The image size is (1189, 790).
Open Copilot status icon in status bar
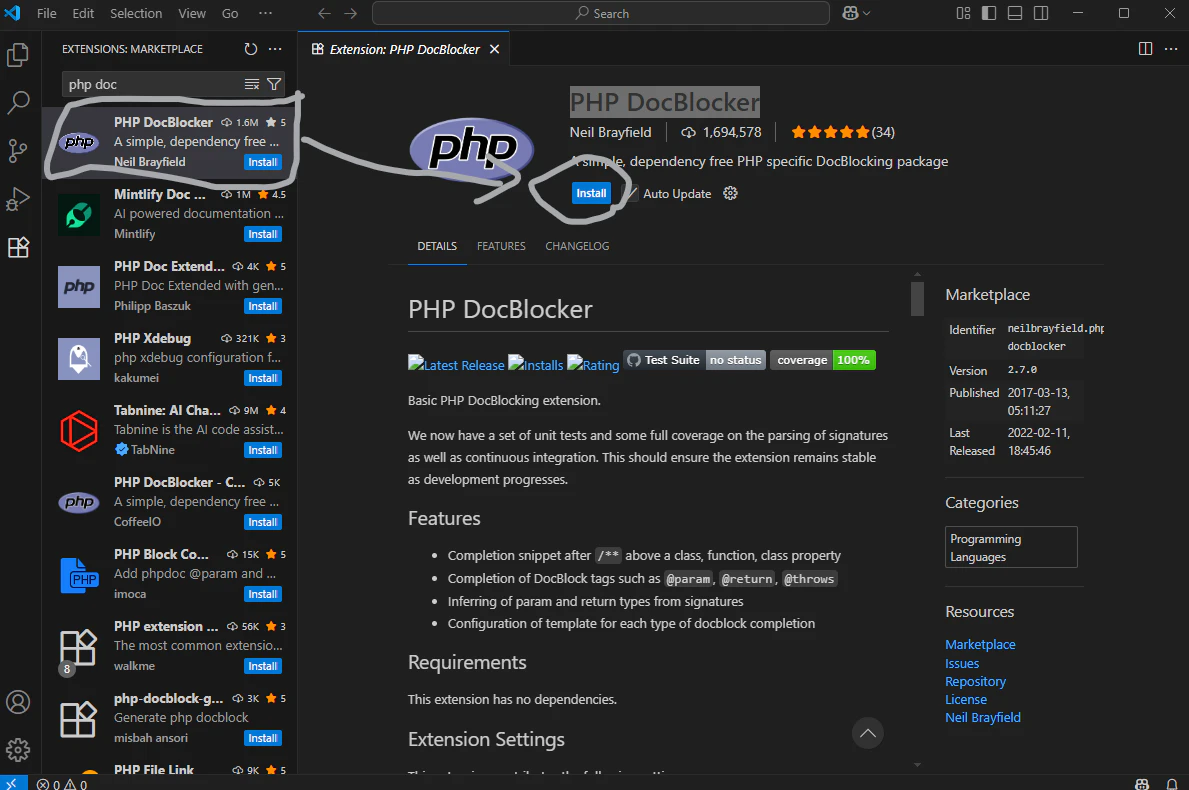pos(1142,784)
